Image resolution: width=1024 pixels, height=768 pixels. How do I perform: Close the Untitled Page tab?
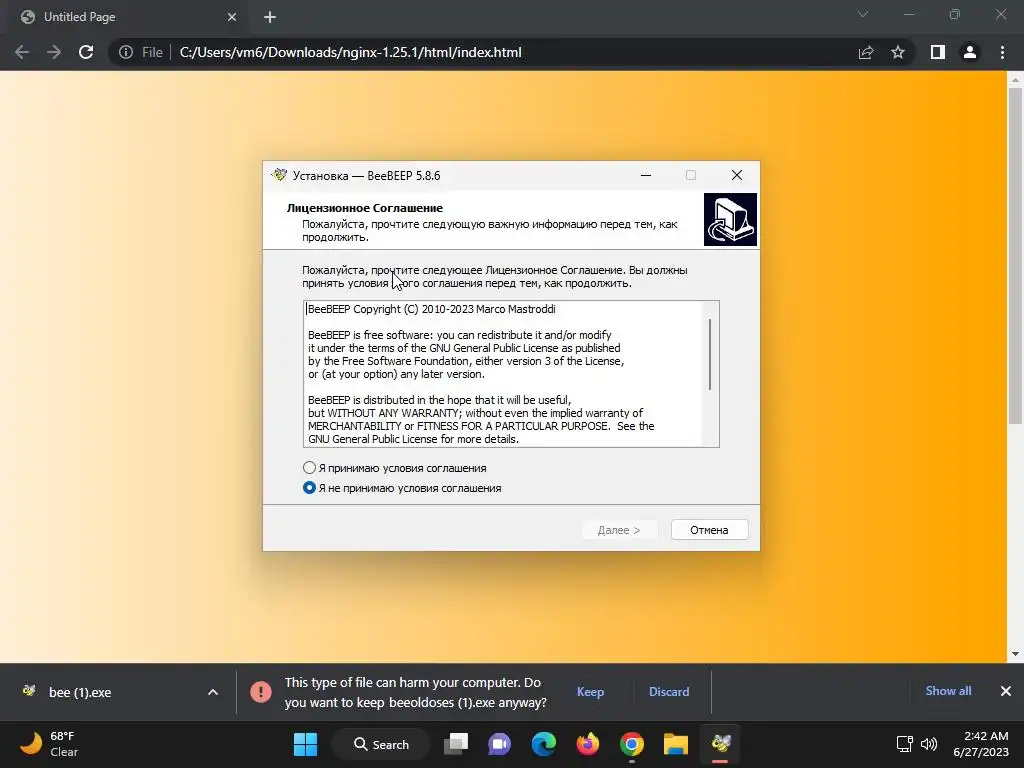pos(232,17)
